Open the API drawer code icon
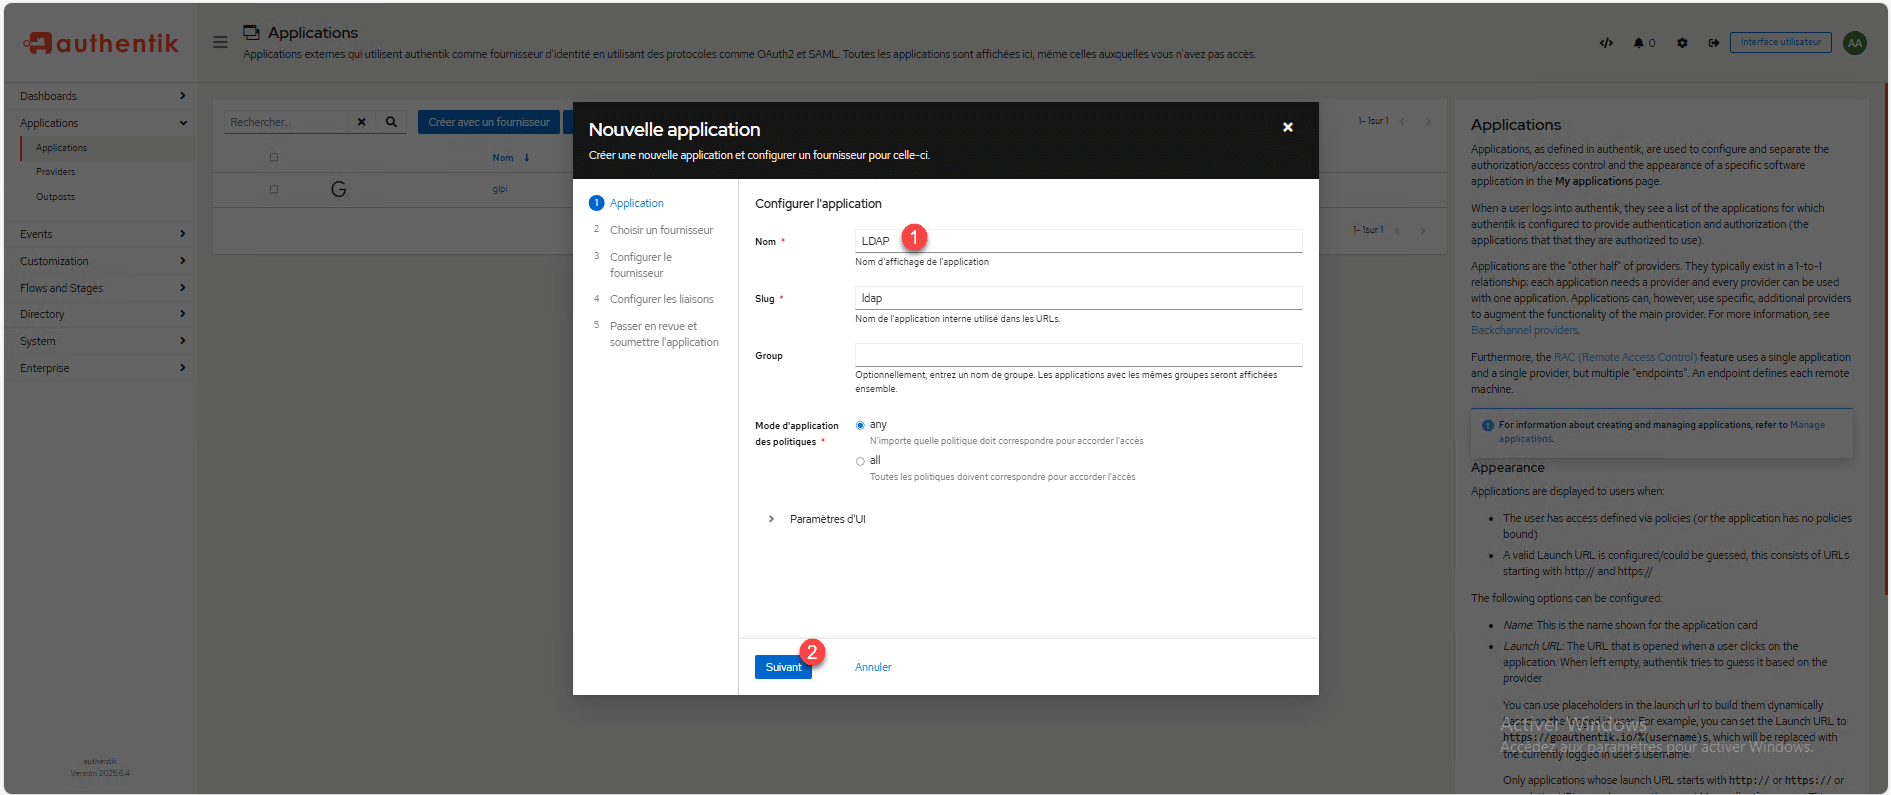The image size is (1891, 795). click(1606, 43)
